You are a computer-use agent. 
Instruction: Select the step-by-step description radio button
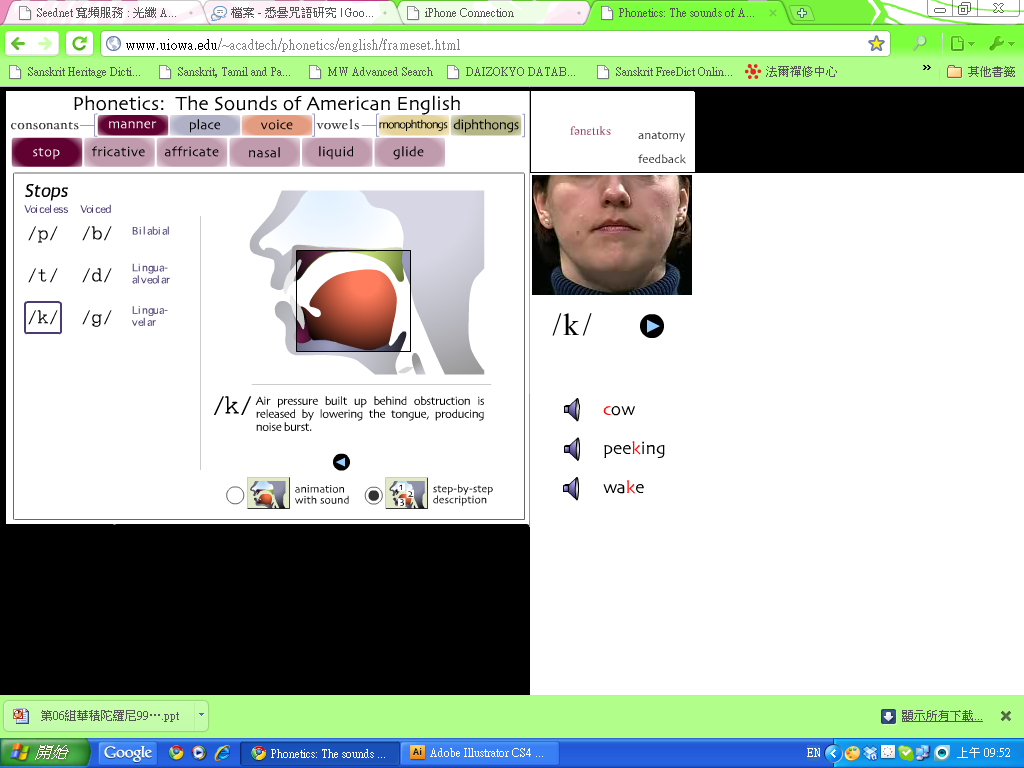click(x=373, y=495)
